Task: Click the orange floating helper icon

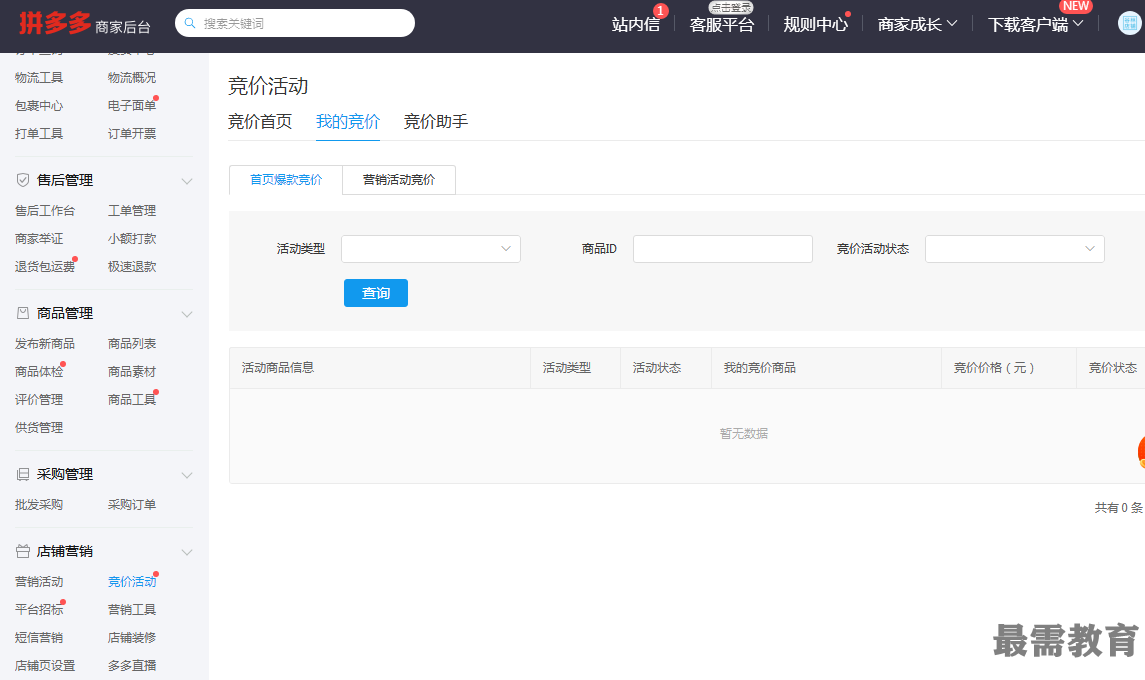Action: (1141, 451)
